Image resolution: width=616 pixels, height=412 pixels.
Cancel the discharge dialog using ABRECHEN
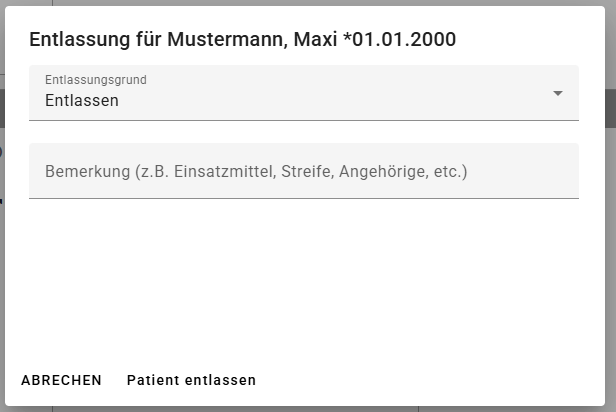(x=61, y=380)
